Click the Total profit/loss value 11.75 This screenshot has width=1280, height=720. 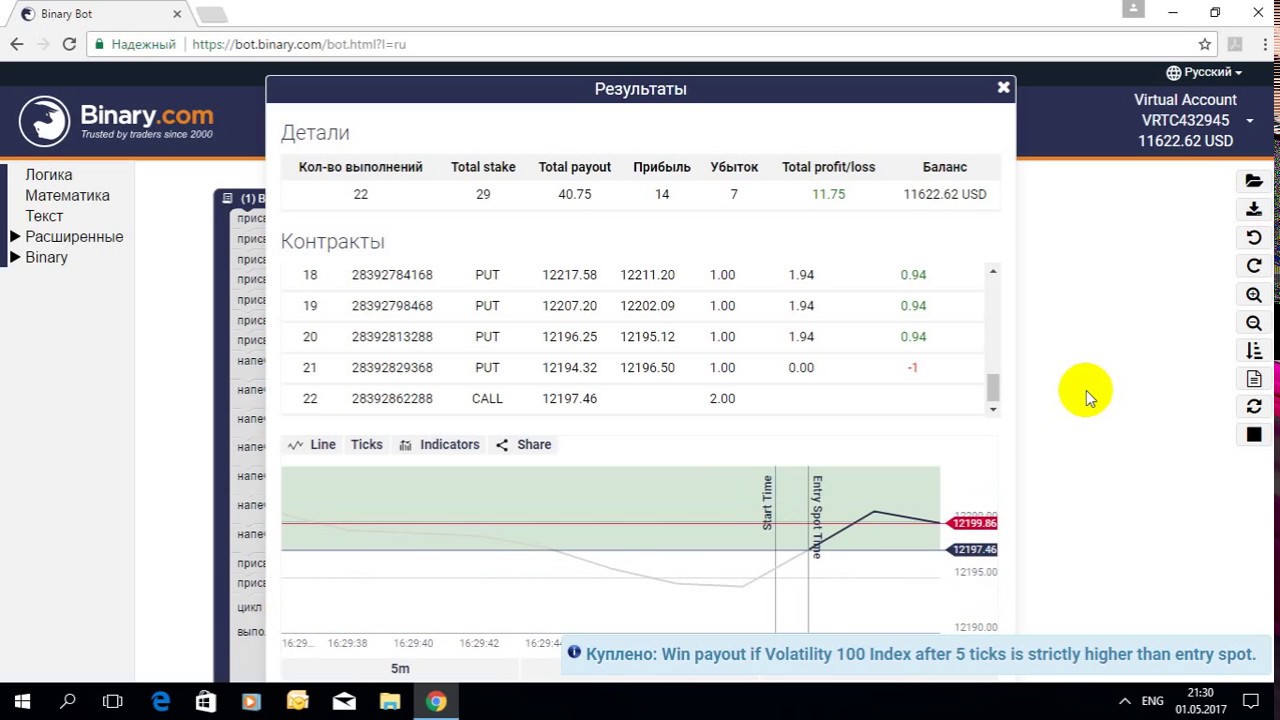pos(828,195)
